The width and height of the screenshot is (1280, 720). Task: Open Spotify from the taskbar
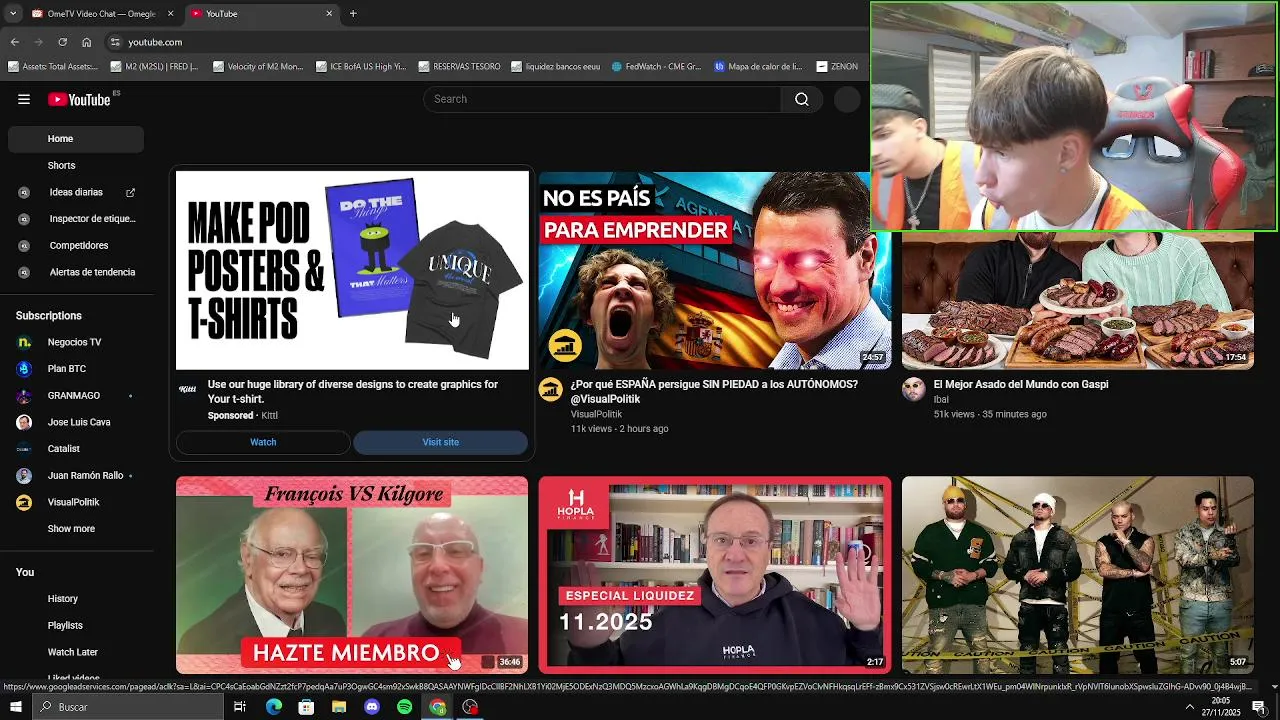(x=405, y=707)
